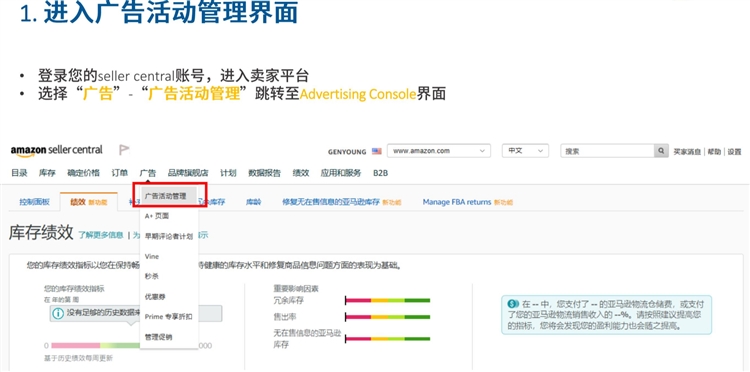Open the 应用和服务 menu

pos(341,173)
